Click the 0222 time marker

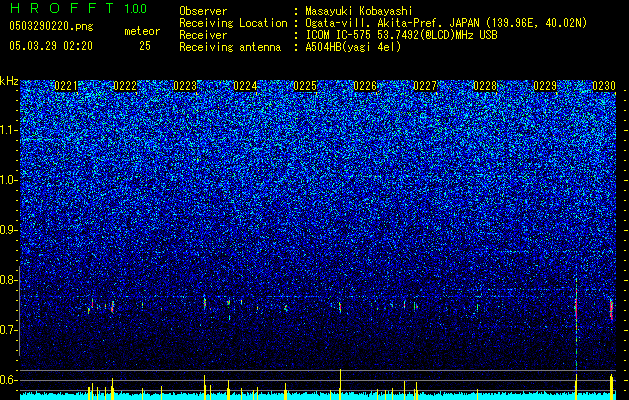click(x=125, y=86)
